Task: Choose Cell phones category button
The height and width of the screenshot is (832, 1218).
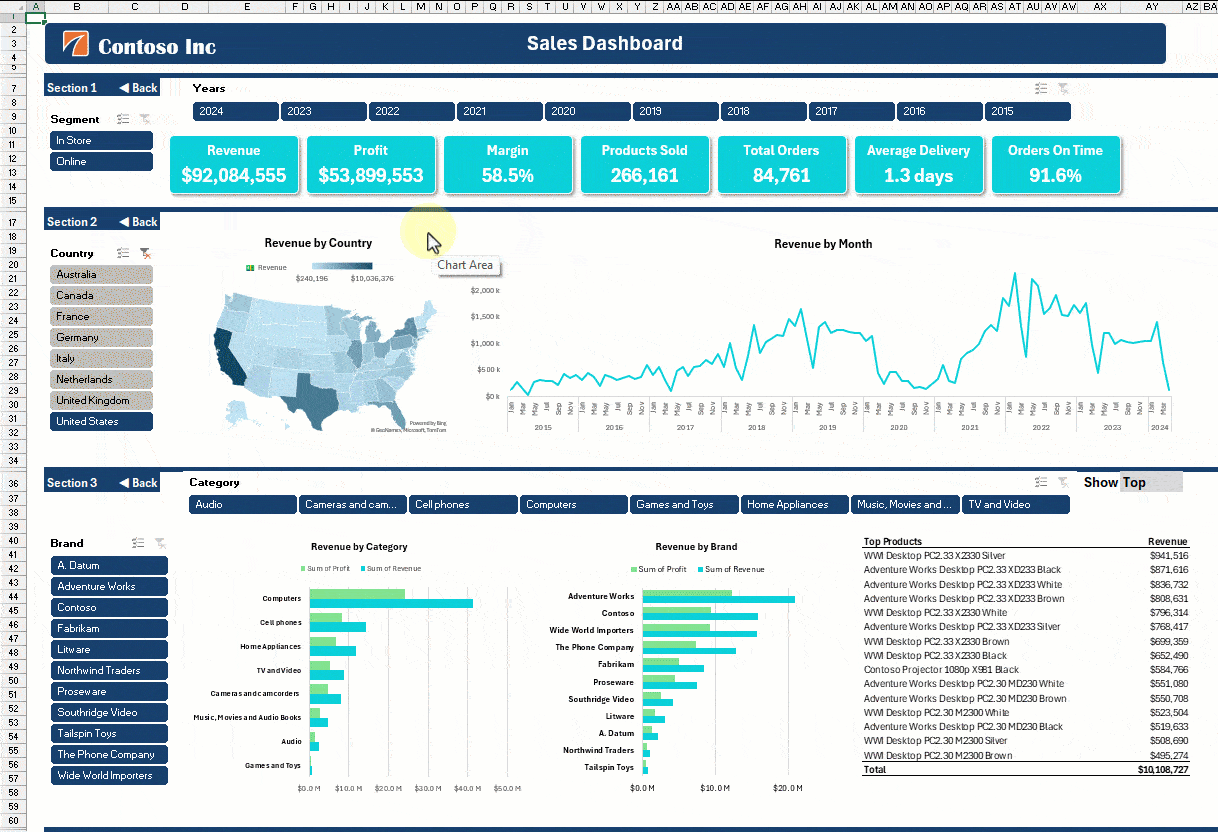Action: click(464, 505)
